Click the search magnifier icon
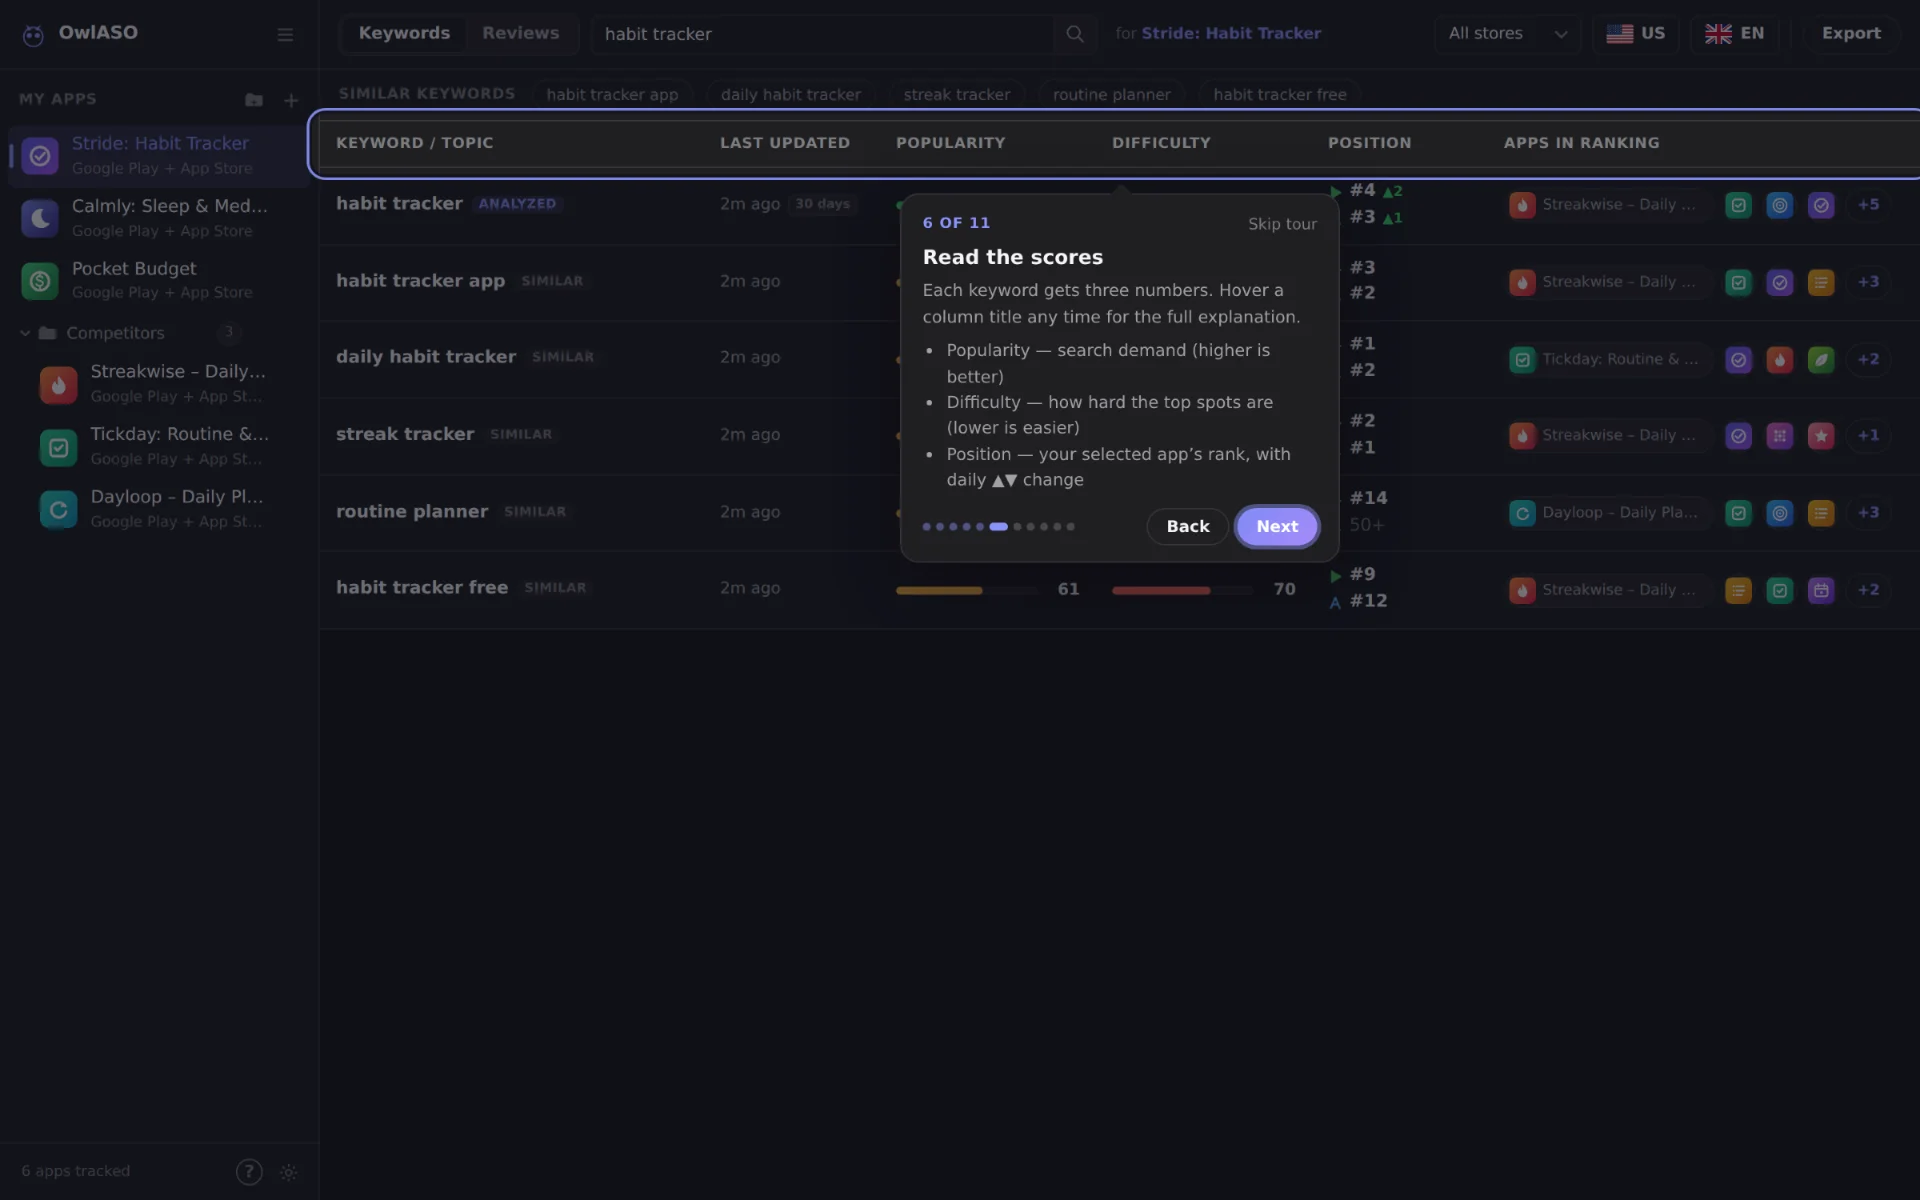 click(x=1075, y=34)
